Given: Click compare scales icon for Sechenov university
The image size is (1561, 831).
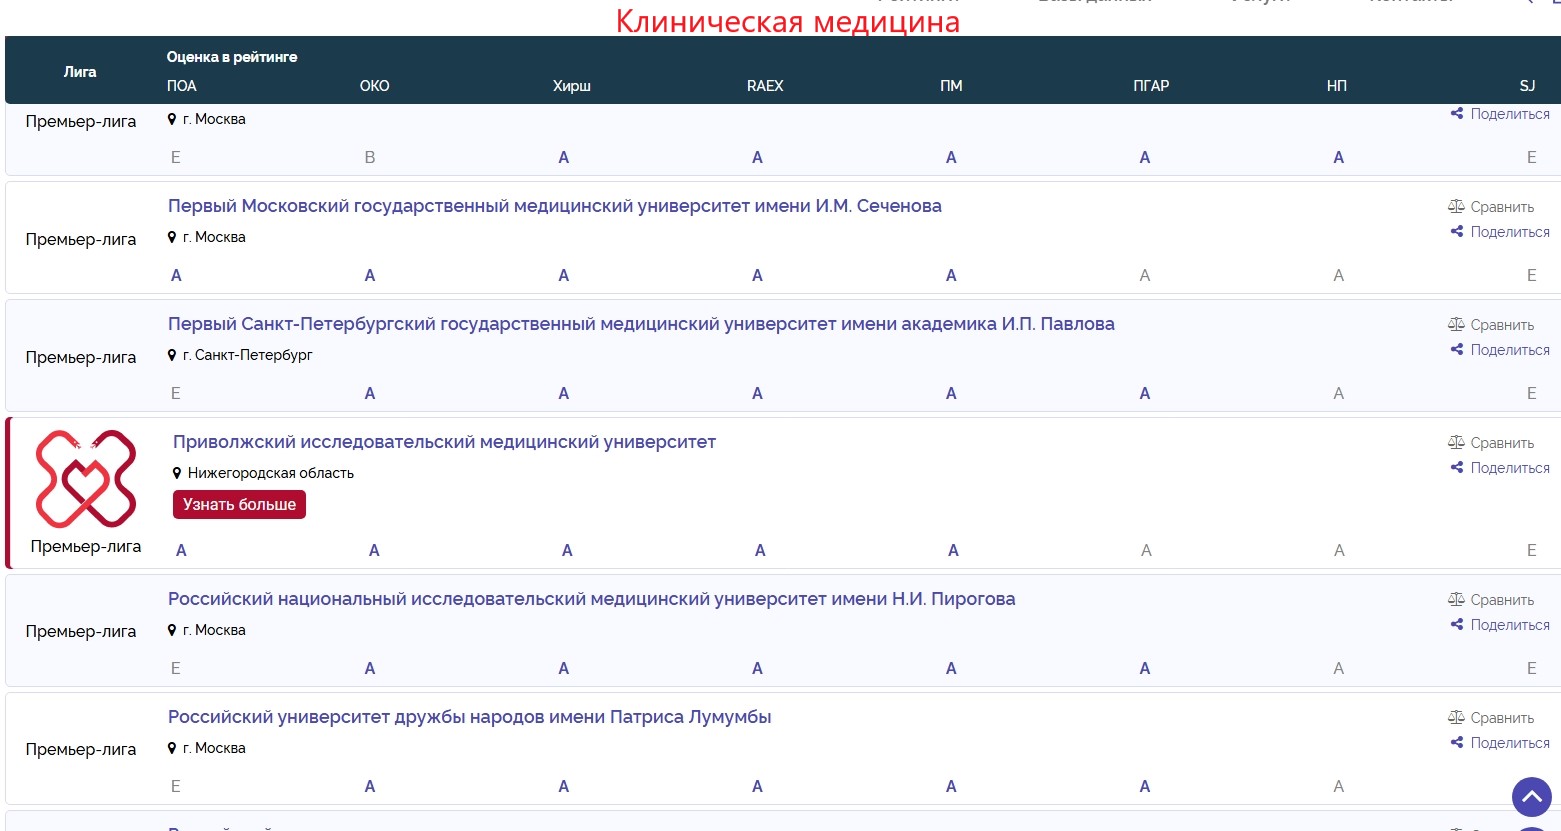Looking at the screenshot, I should pos(1456,207).
